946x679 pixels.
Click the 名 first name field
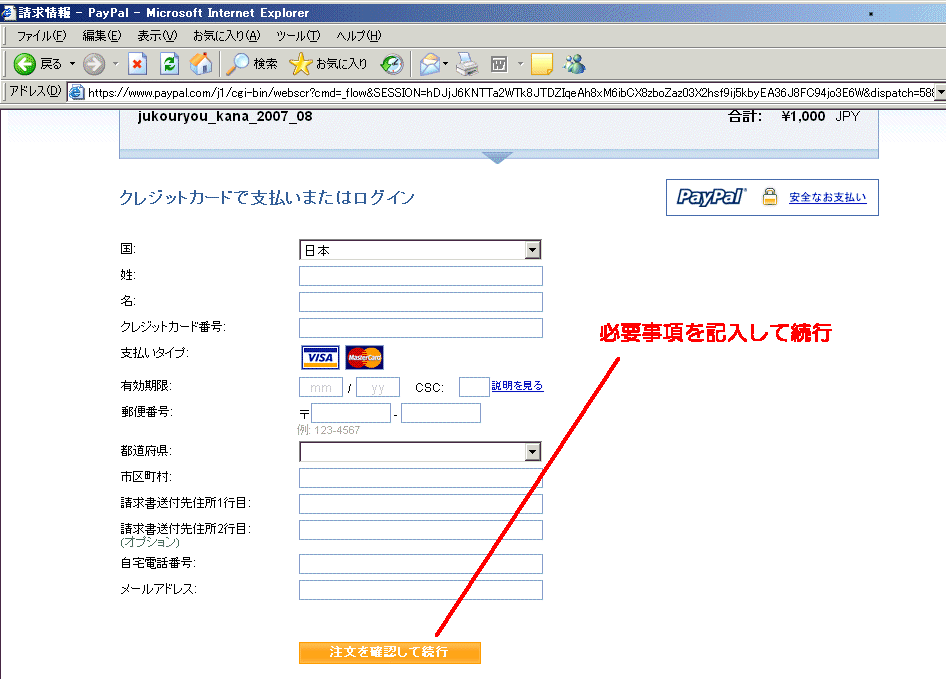(421, 302)
